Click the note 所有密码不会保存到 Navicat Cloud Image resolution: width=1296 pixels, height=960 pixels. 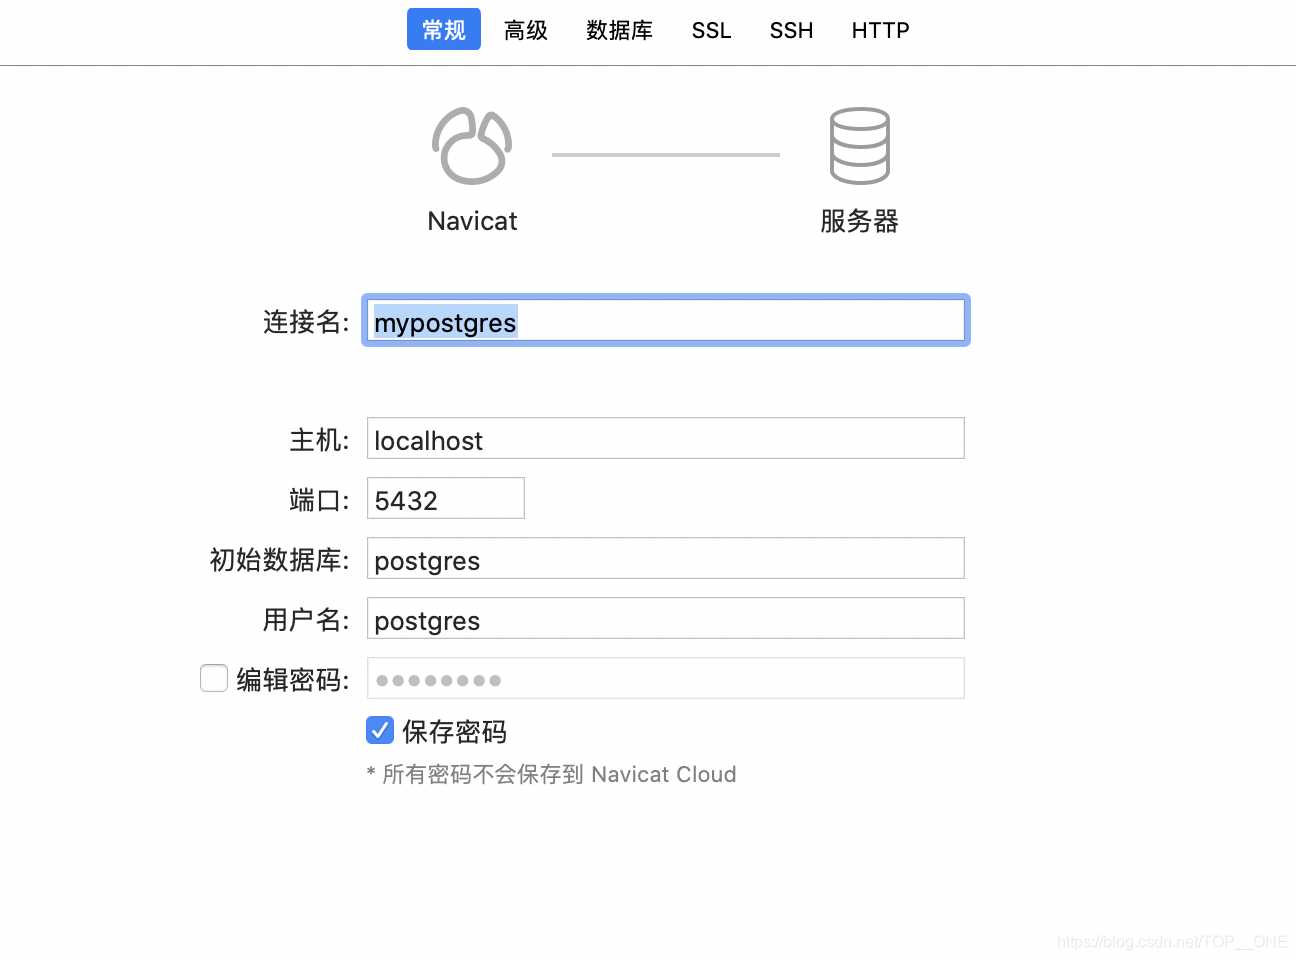click(552, 774)
